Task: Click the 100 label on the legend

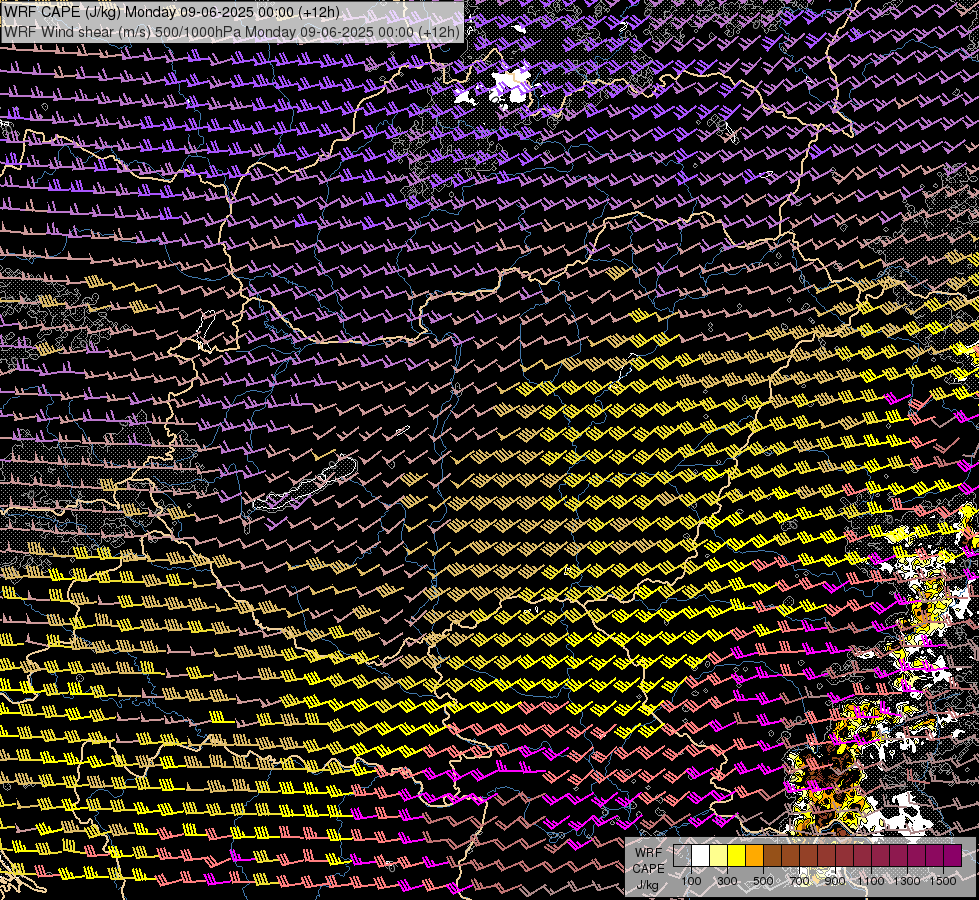Action: click(x=691, y=881)
